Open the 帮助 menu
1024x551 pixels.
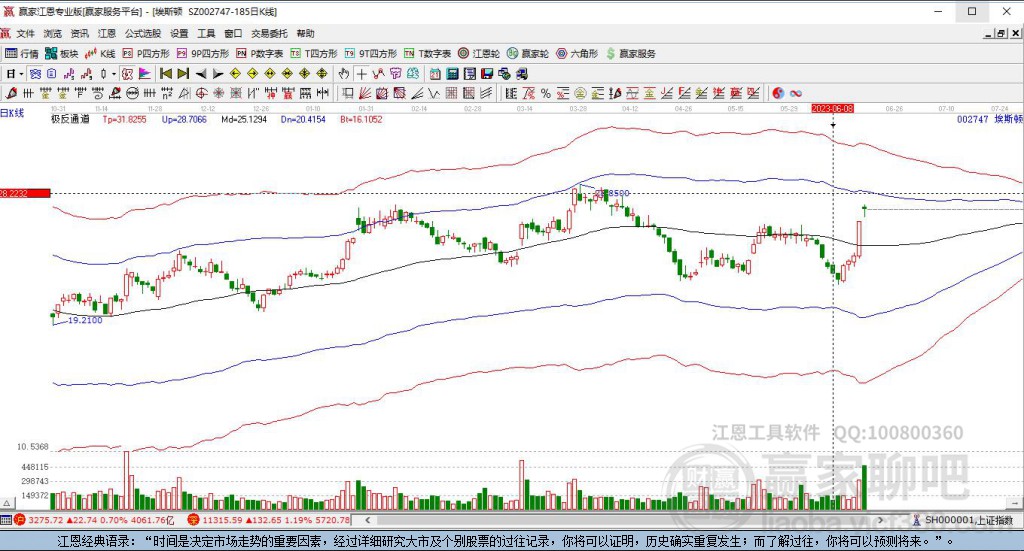coord(305,33)
